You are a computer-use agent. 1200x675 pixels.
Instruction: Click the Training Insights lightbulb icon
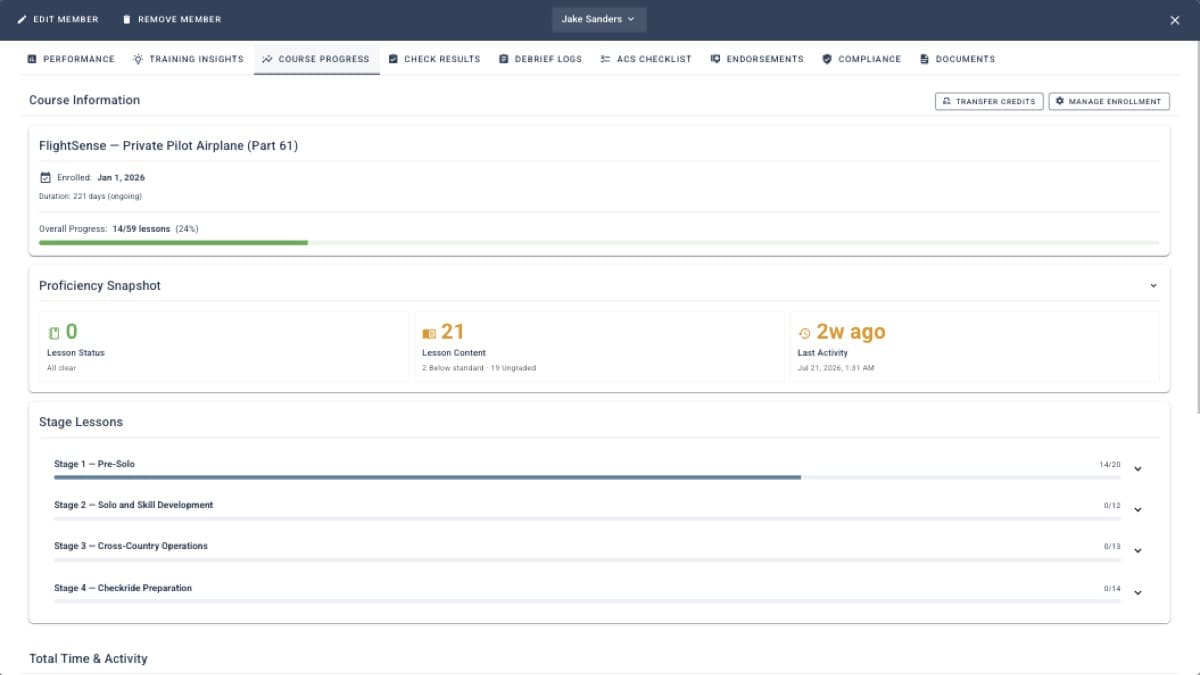pos(138,59)
